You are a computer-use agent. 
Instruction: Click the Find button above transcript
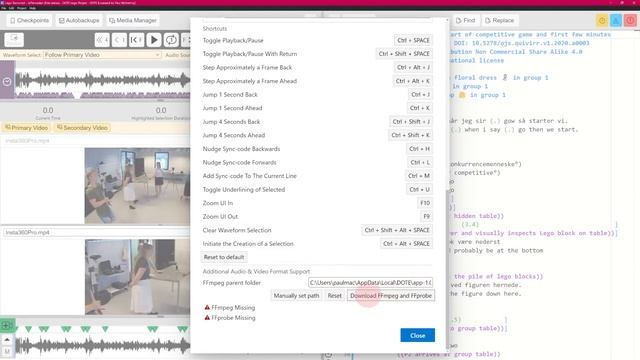(465, 20)
